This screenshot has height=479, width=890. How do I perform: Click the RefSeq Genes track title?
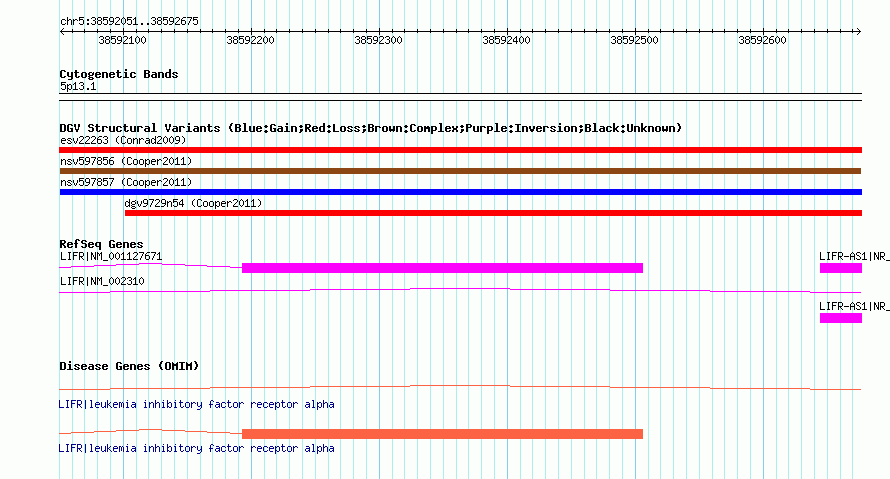pyautogui.click(x=101, y=244)
